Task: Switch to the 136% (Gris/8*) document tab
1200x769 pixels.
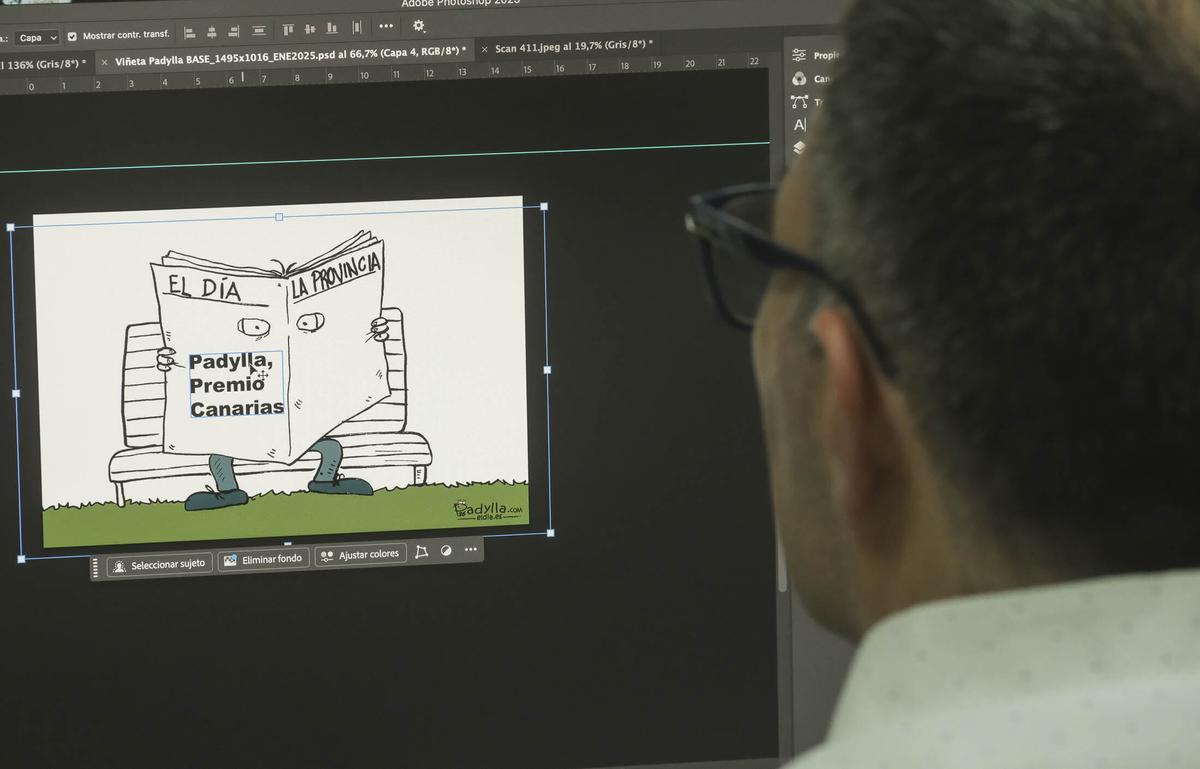Action: click(x=44, y=64)
